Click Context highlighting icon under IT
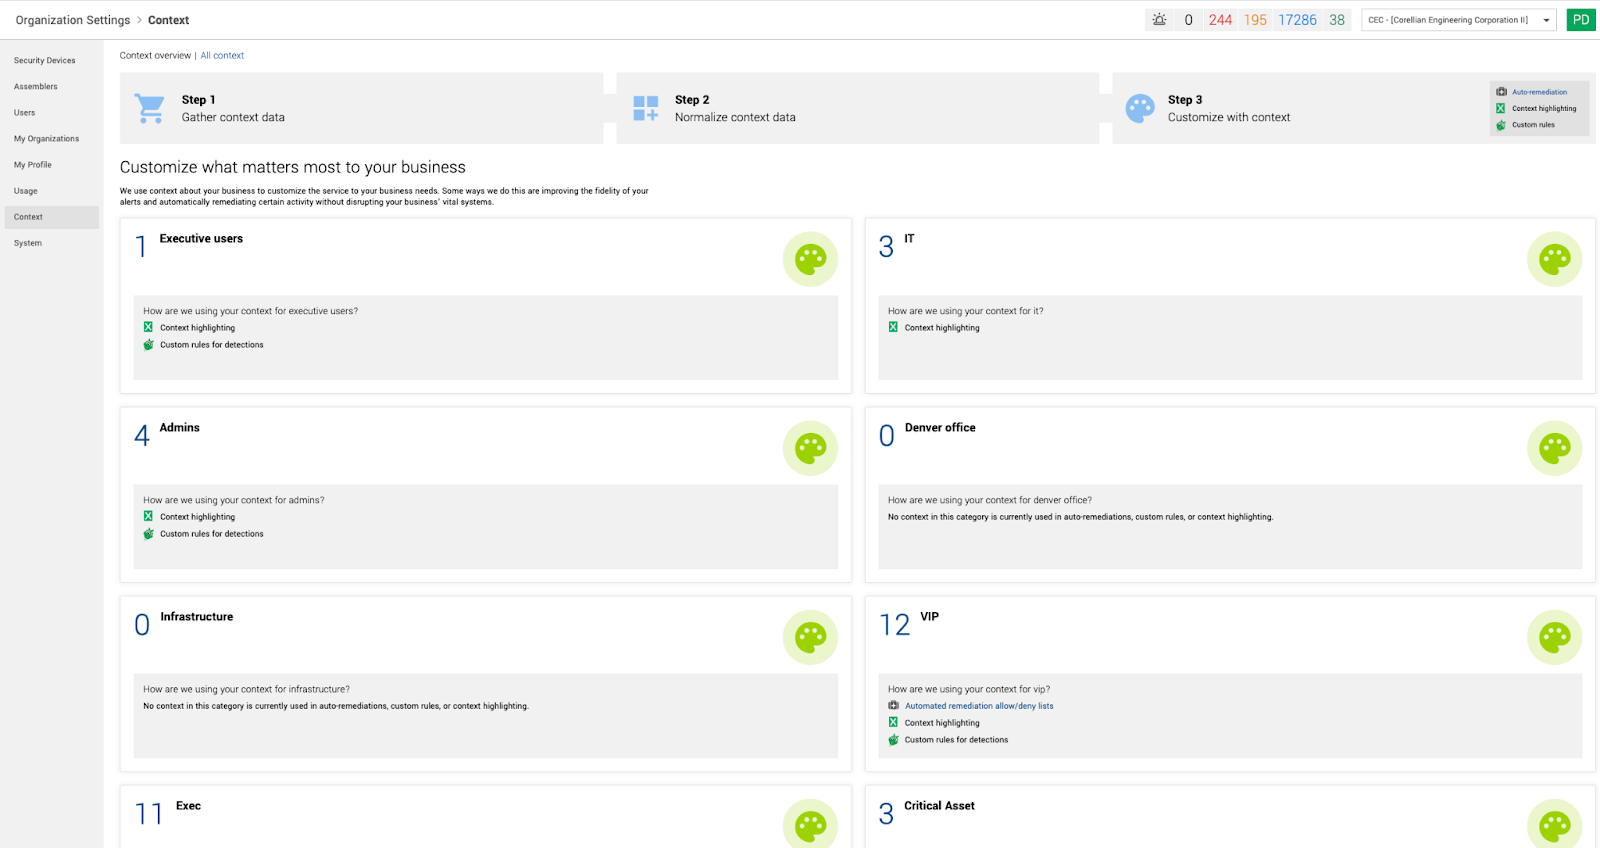Image resolution: width=1600 pixels, height=848 pixels. click(x=893, y=327)
